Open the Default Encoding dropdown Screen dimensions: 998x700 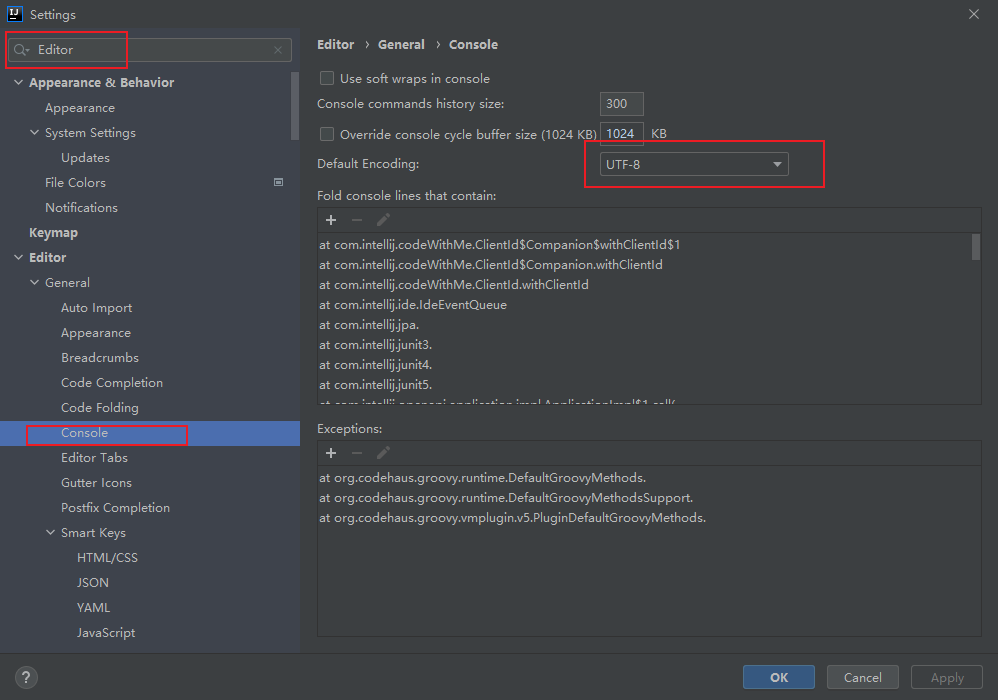[694, 164]
